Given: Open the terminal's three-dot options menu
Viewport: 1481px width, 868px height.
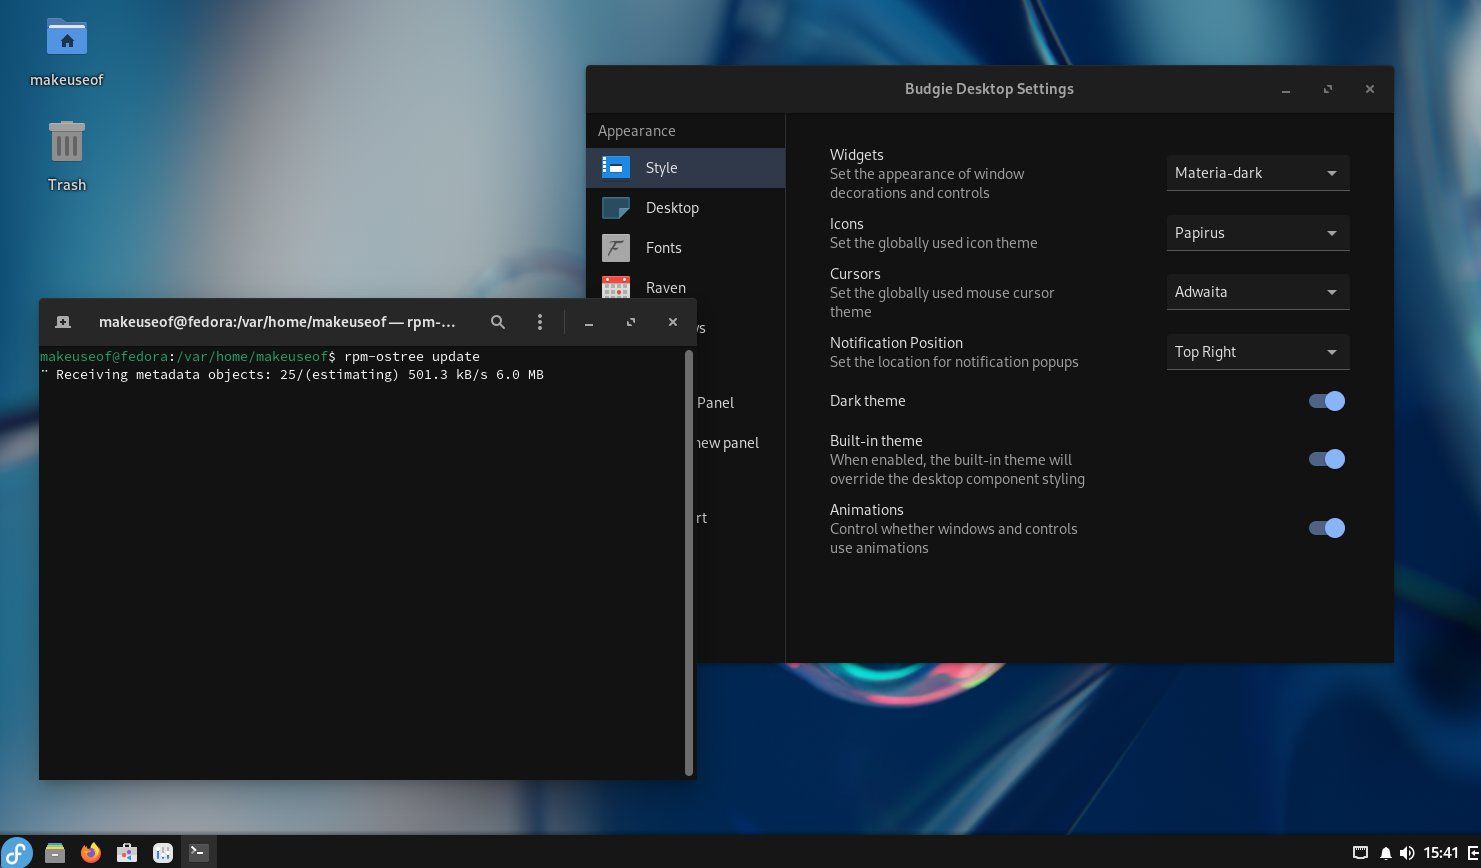Looking at the screenshot, I should pyautogui.click(x=539, y=322).
